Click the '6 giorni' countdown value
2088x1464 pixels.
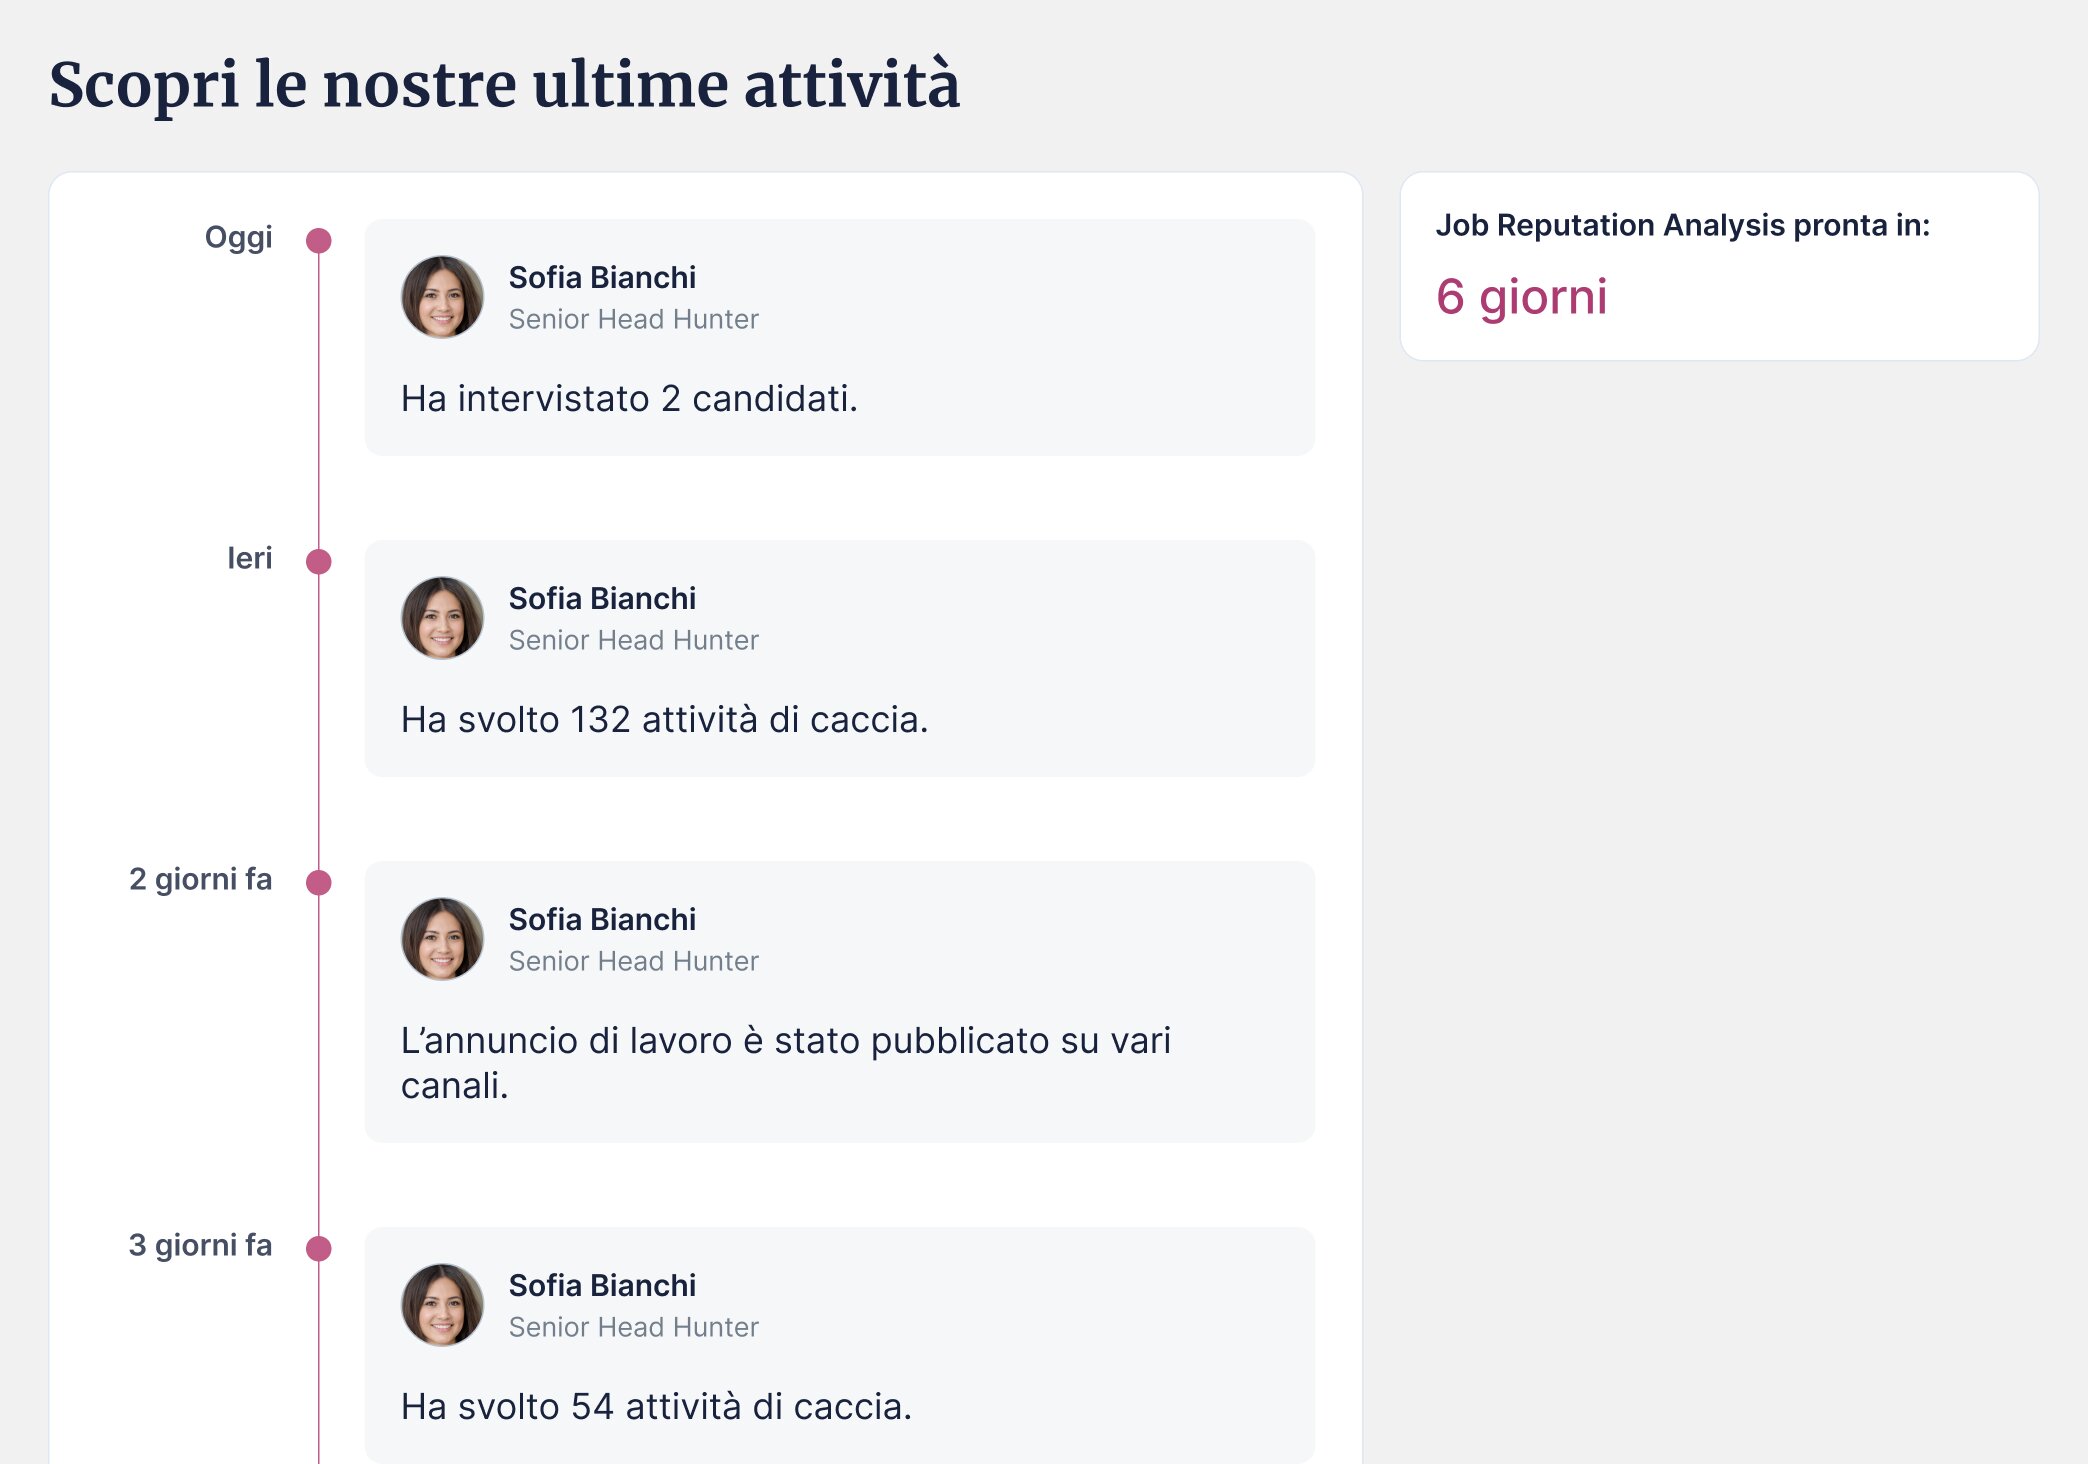click(x=1521, y=298)
